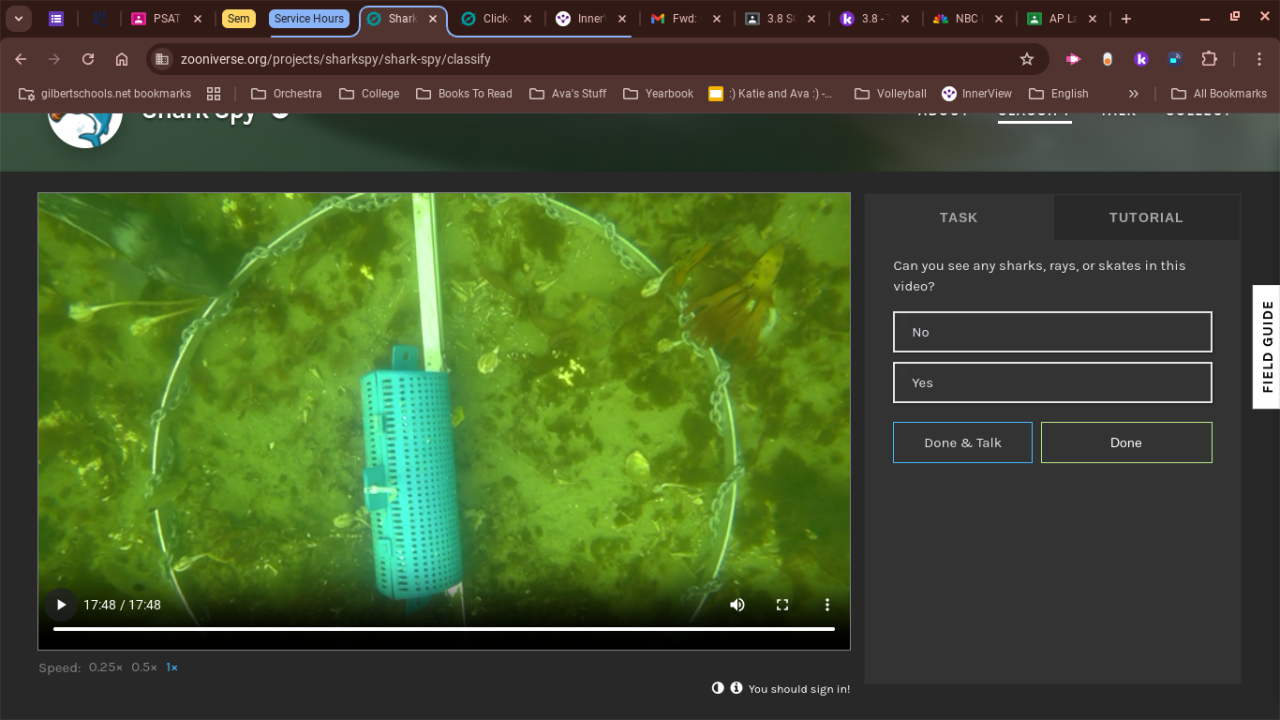Play the shark video
The height and width of the screenshot is (720, 1280).
(x=61, y=604)
